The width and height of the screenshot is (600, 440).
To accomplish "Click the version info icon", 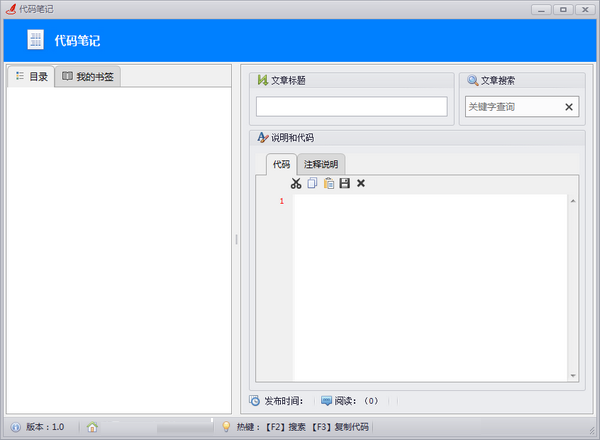I will (16, 427).
